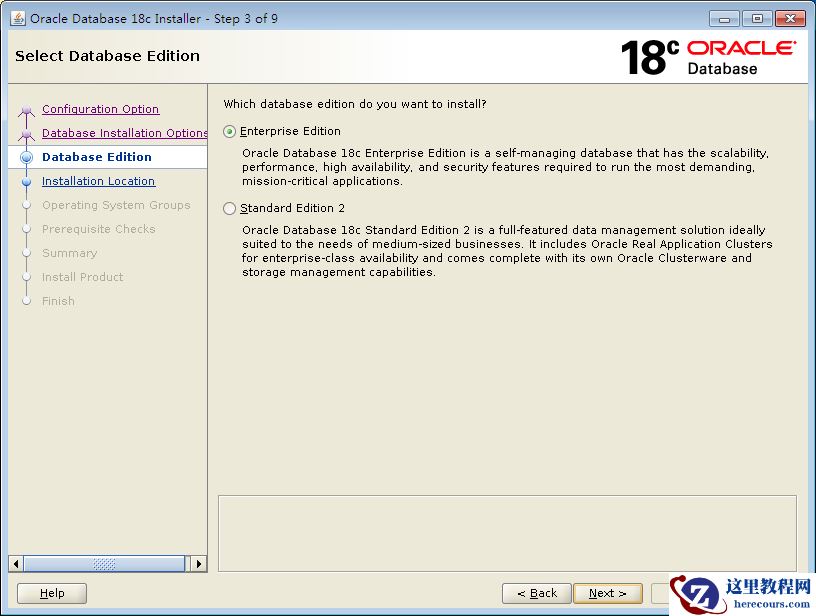The height and width of the screenshot is (616, 816).
Task: Click the empty message area box
Action: 507,533
